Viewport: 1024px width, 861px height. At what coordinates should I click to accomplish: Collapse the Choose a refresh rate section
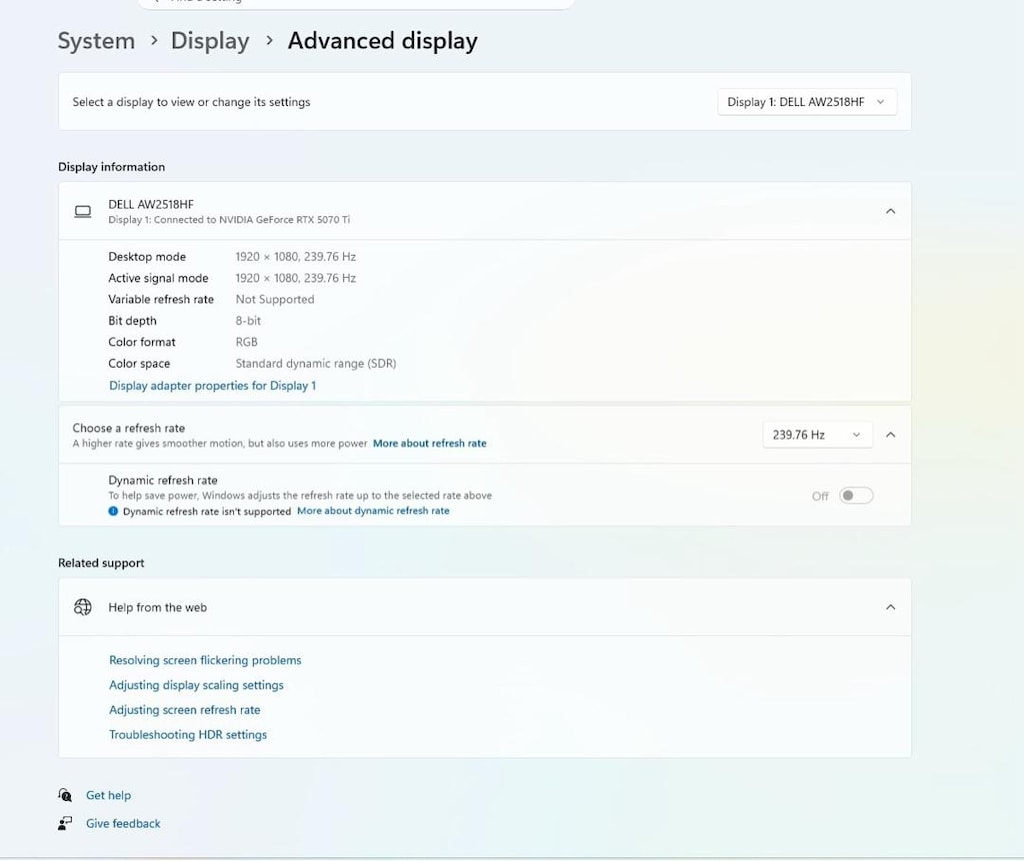(890, 435)
